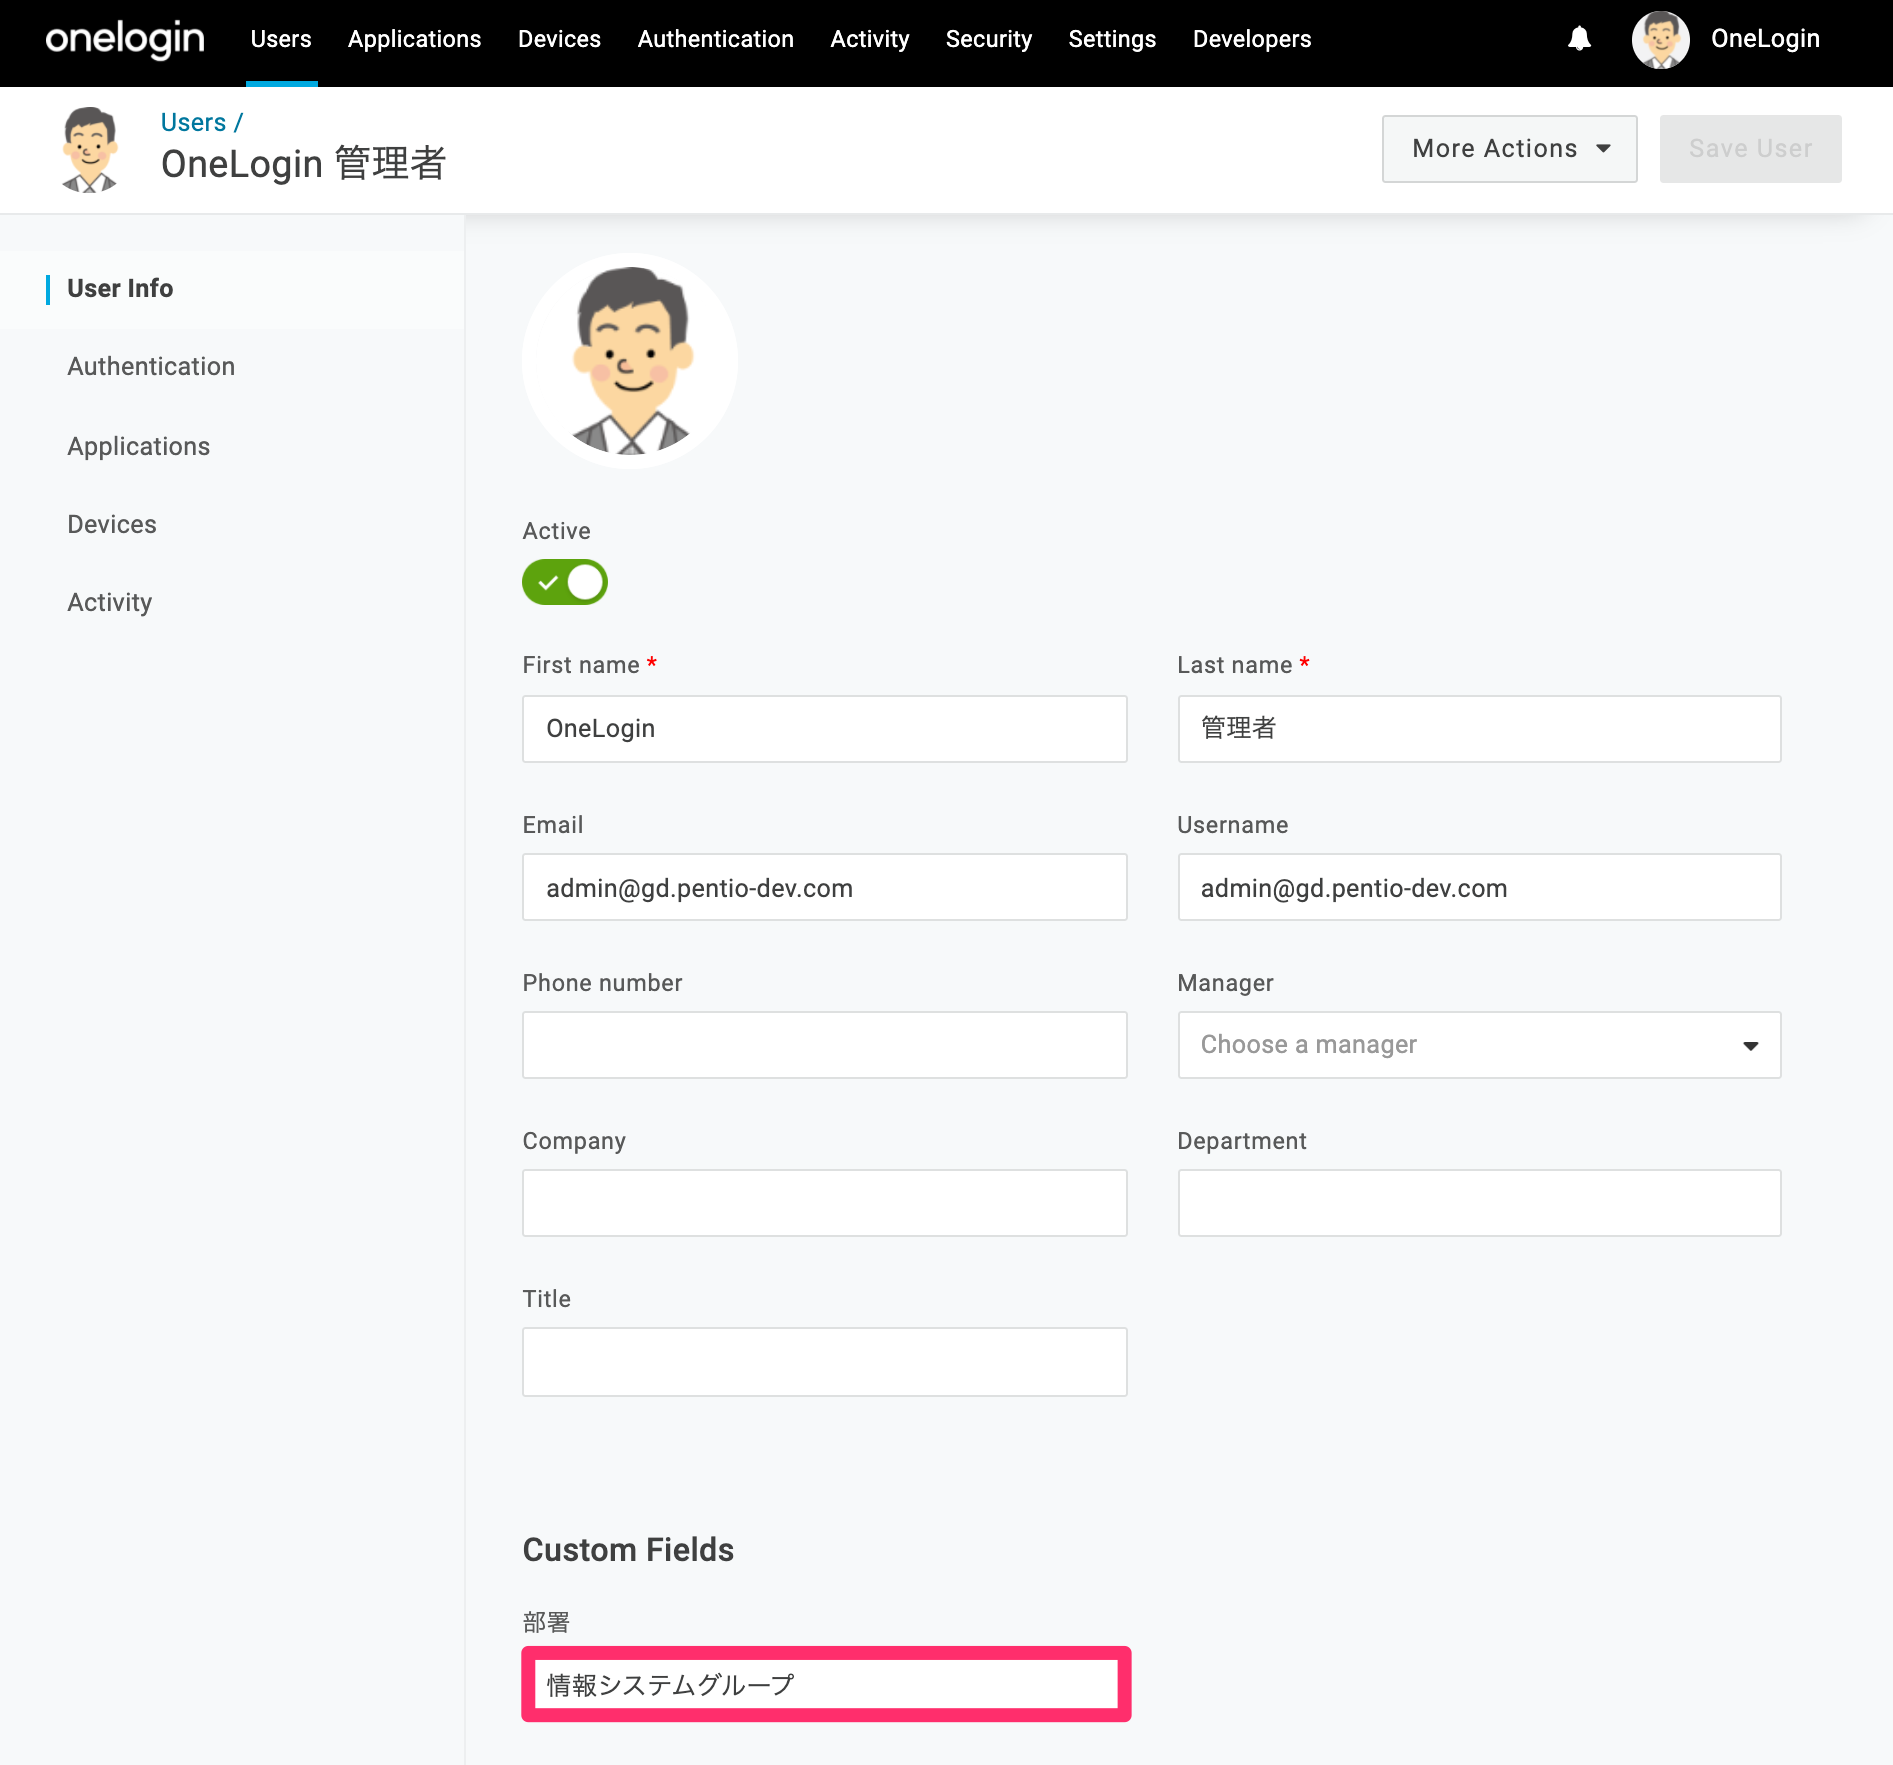Toggle the Active switch off
The width and height of the screenshot is (1893, 1765).
tap(565, 582)
